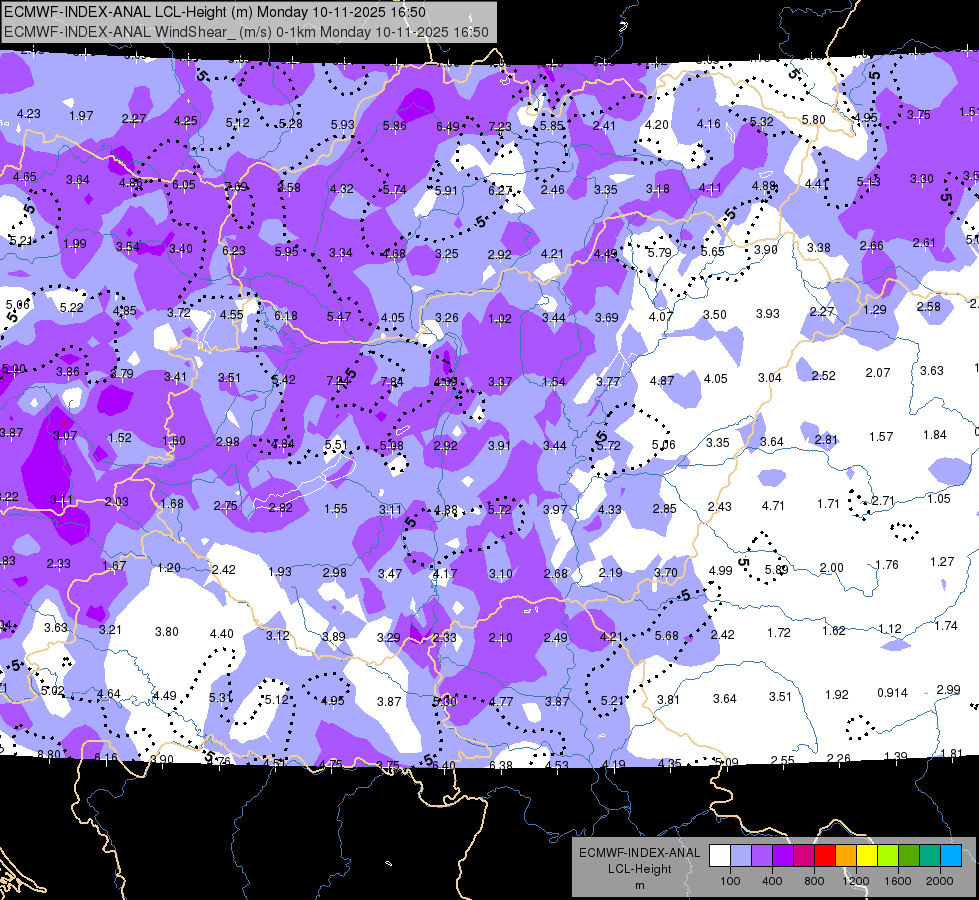This screenshot has width=979, height=900.
Task: Click the wind shear value 2.82
Action: (280, 508)
